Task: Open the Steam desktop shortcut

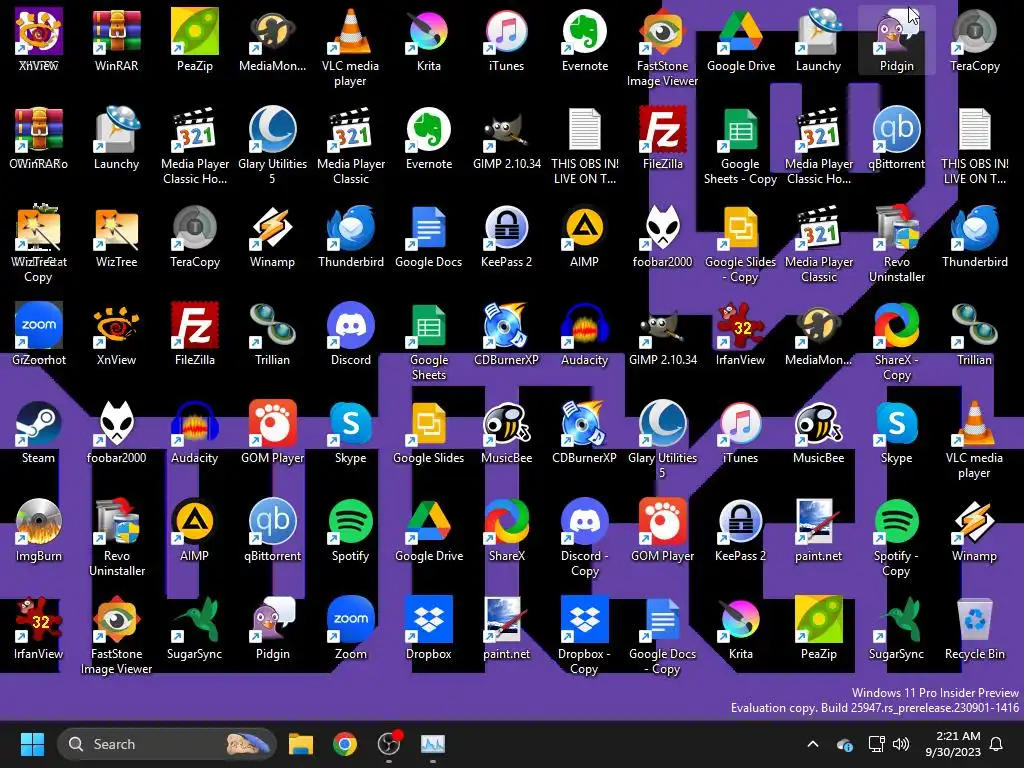Action: tap(38, 432)
